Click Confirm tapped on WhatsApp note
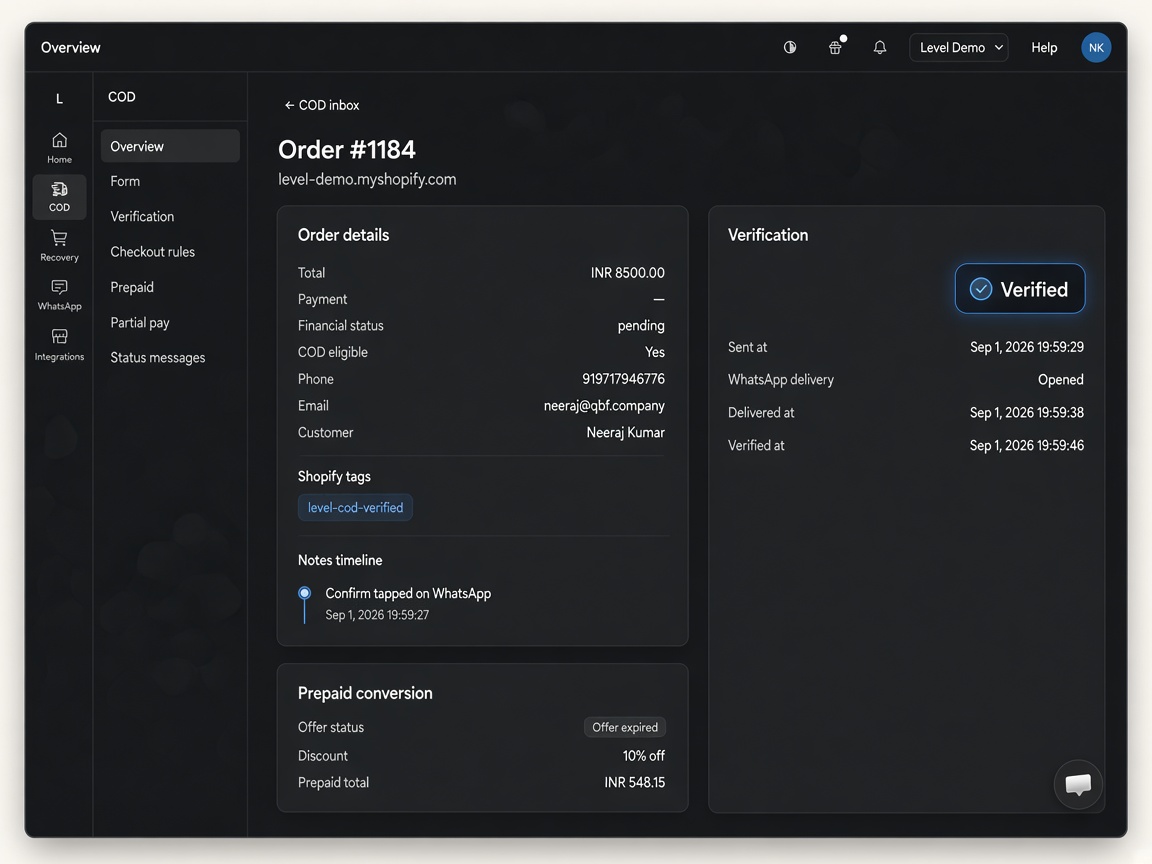 (x=408, y=594)
